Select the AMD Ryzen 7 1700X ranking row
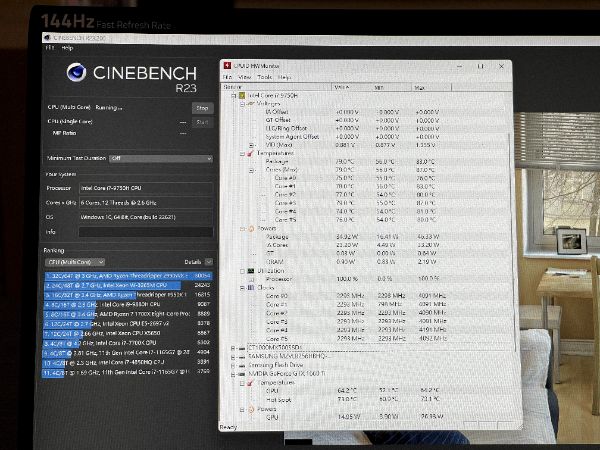This screenshot has height=450, width=600. click(x=128, y=314)
